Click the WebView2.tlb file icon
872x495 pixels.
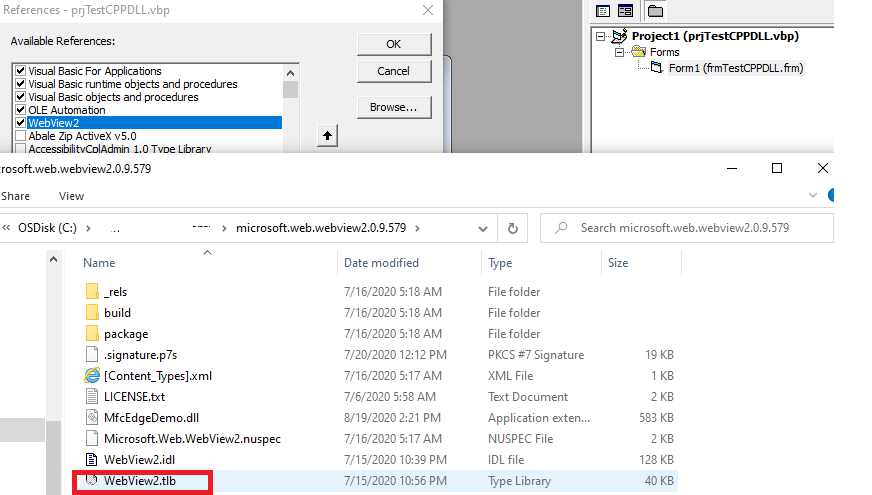[92, 480]
